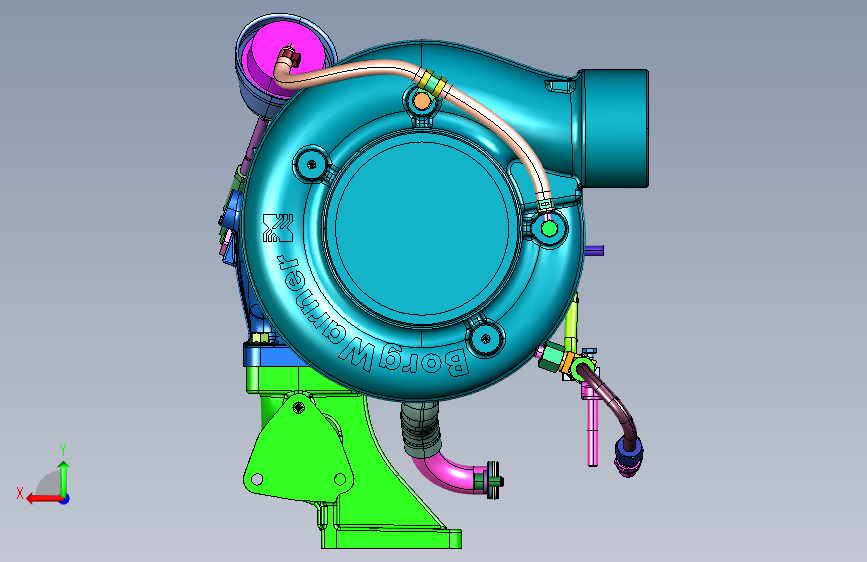This screenshot has width=867, height=562.
Task: Select the bolt in the lower-right housing boss
Action: click(485, 339)
